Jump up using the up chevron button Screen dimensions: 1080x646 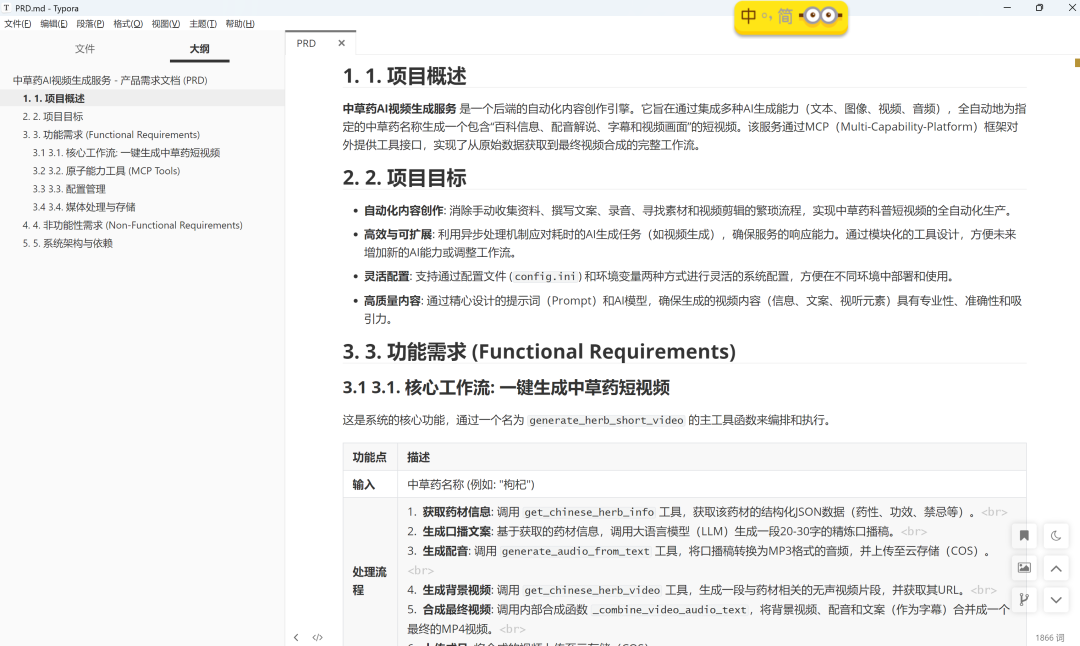[x=1056, y=568]
